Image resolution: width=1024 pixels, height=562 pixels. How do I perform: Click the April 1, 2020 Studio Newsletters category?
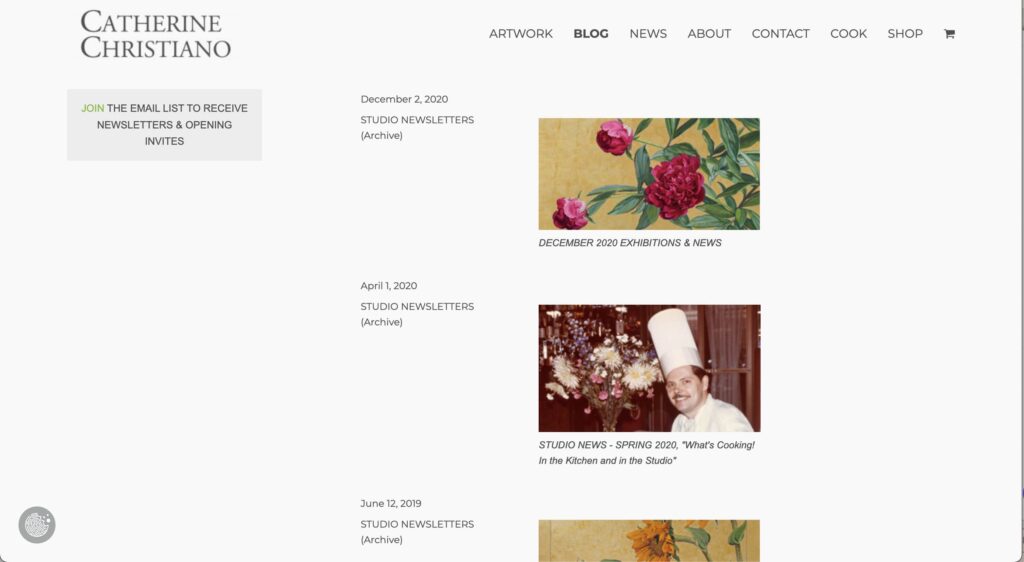pyautogui.click(x=417, y=315)
